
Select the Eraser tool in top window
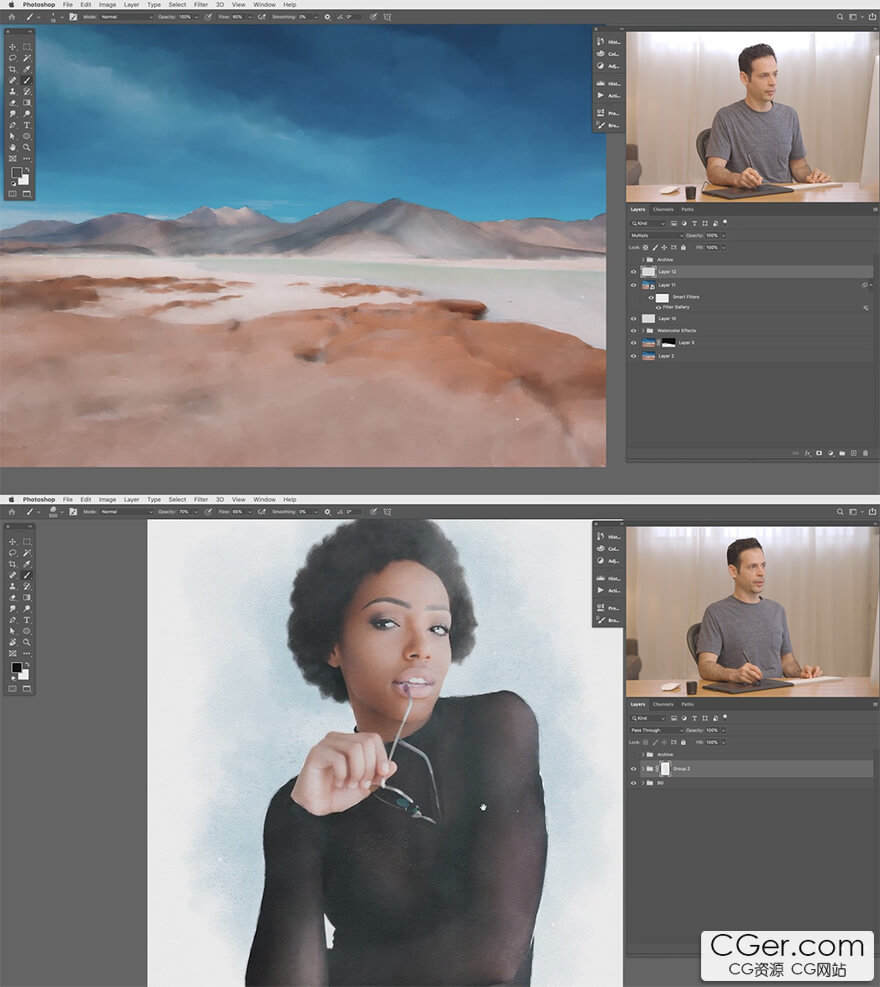13,103
